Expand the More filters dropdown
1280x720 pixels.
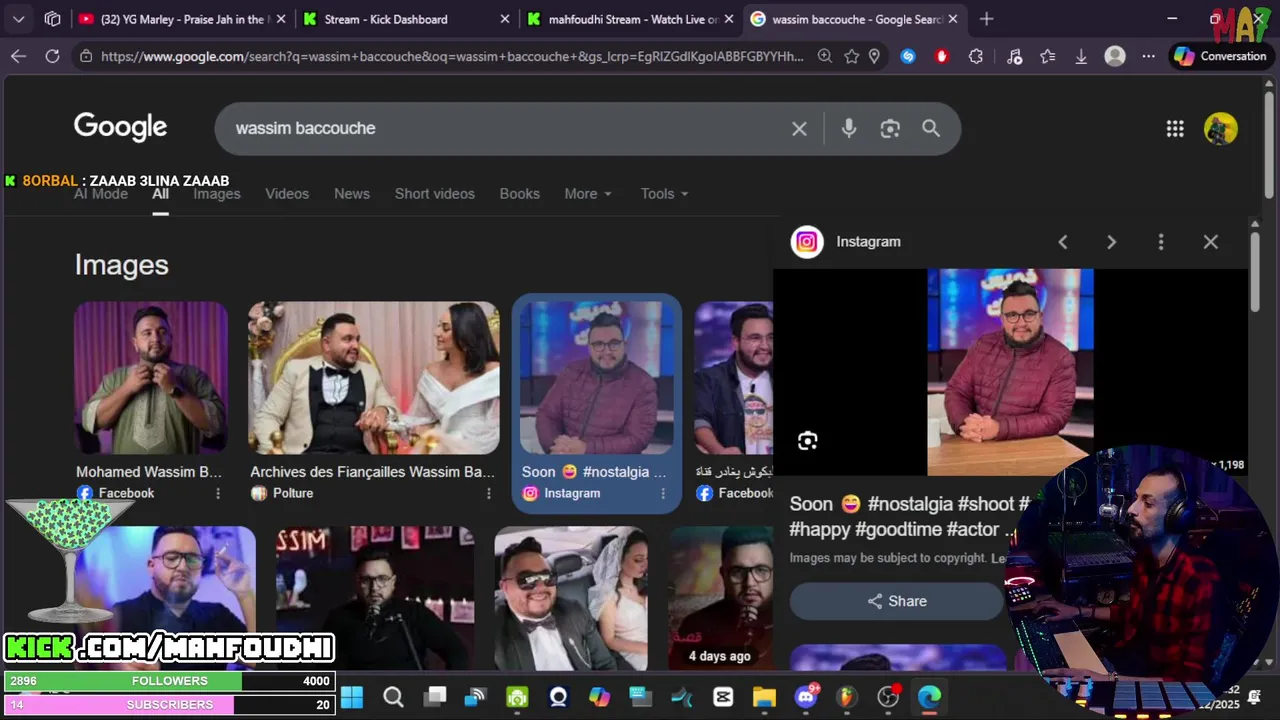[x=588, y=194]
